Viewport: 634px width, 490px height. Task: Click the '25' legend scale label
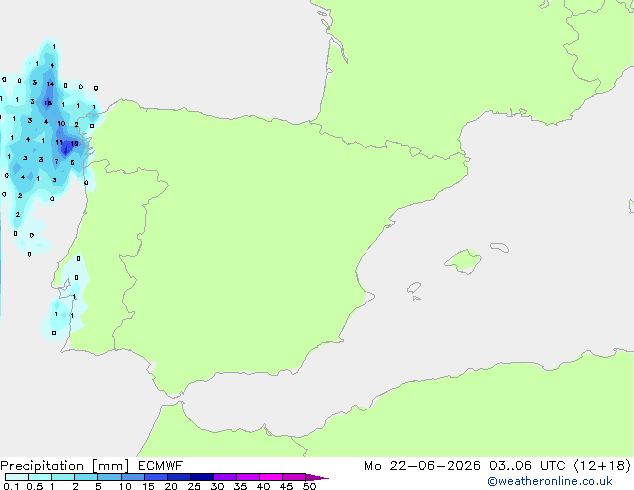194,486
